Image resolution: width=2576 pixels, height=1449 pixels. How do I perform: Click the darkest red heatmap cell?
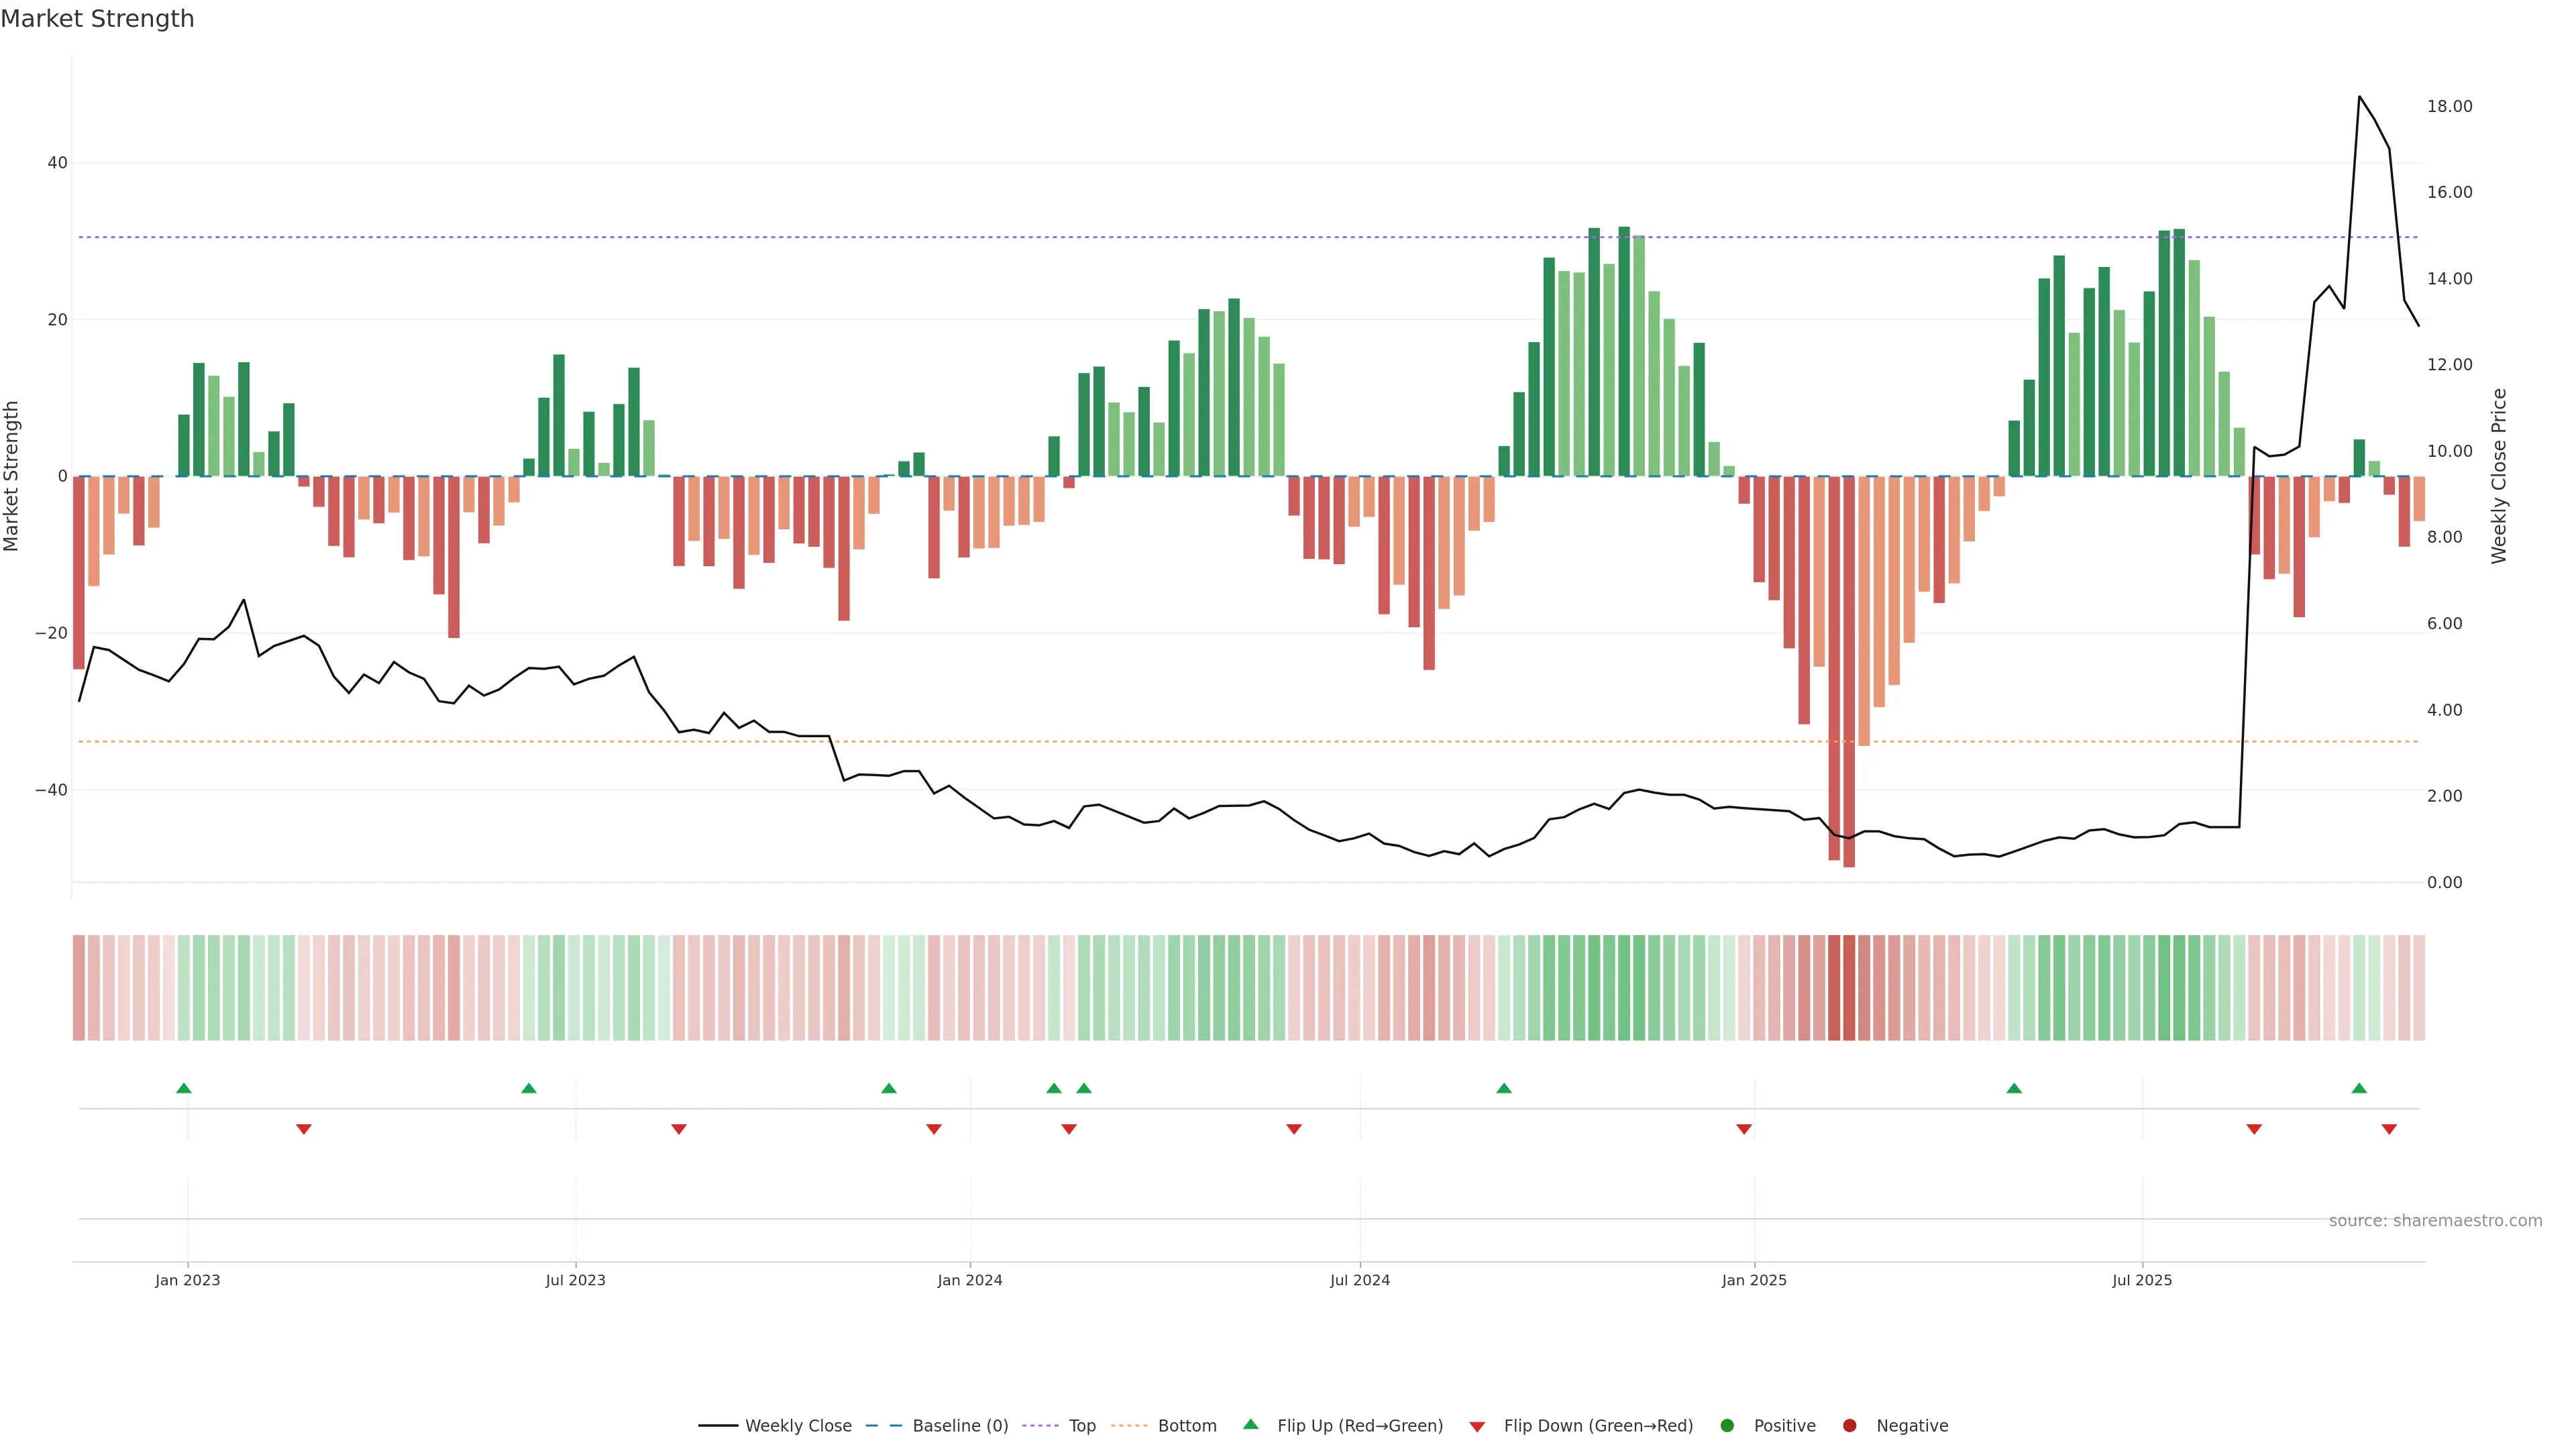1848,988
